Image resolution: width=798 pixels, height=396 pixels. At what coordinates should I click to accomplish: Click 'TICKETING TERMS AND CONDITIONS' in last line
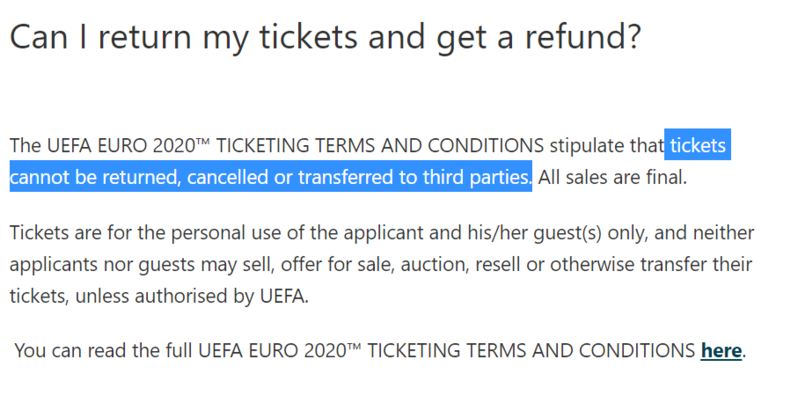point(531,351)
